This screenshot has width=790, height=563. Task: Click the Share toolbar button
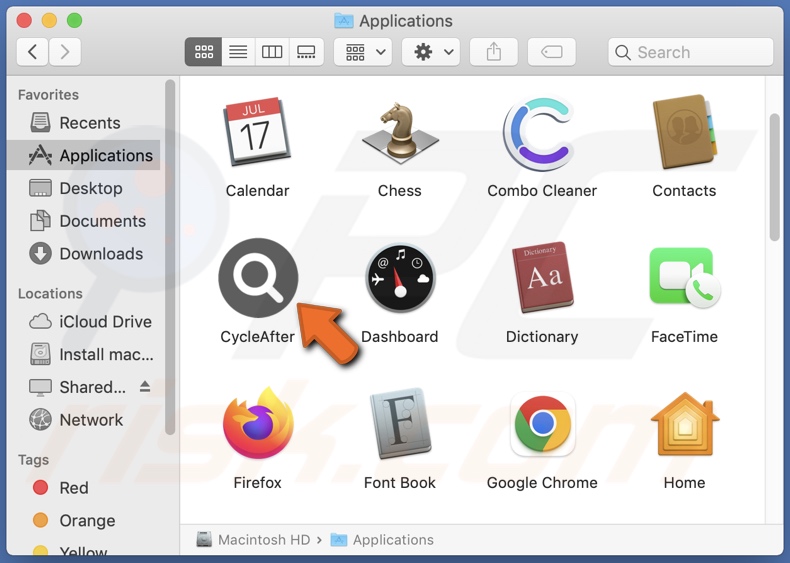494,52
